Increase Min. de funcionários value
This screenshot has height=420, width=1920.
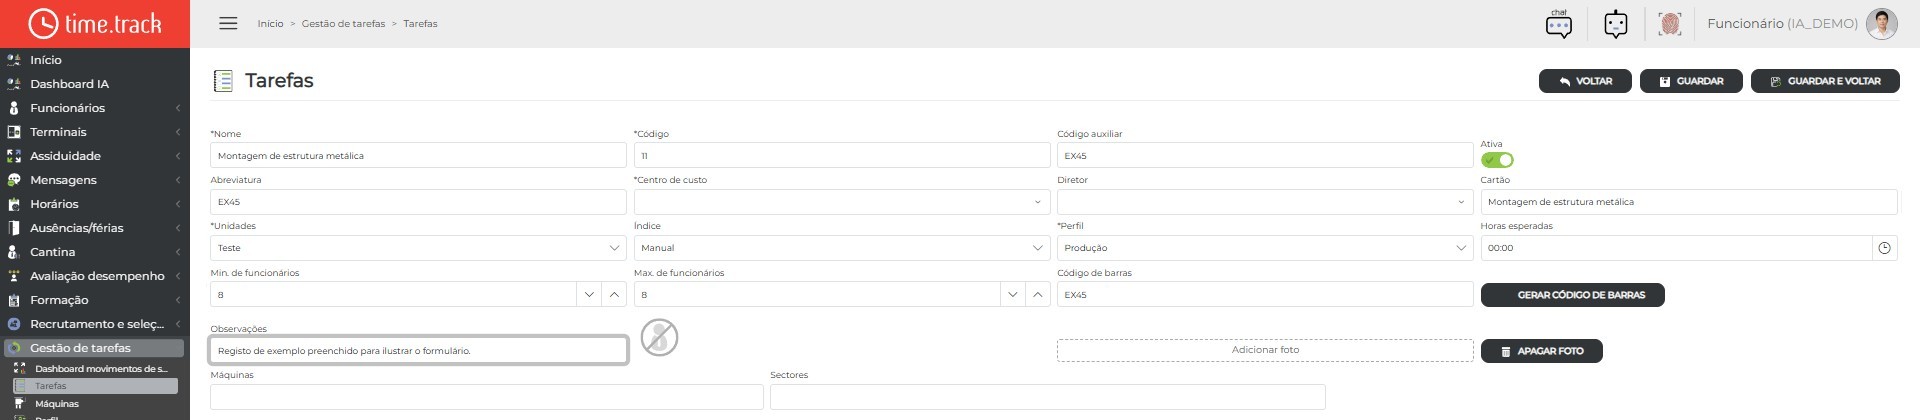click(614, 295)
